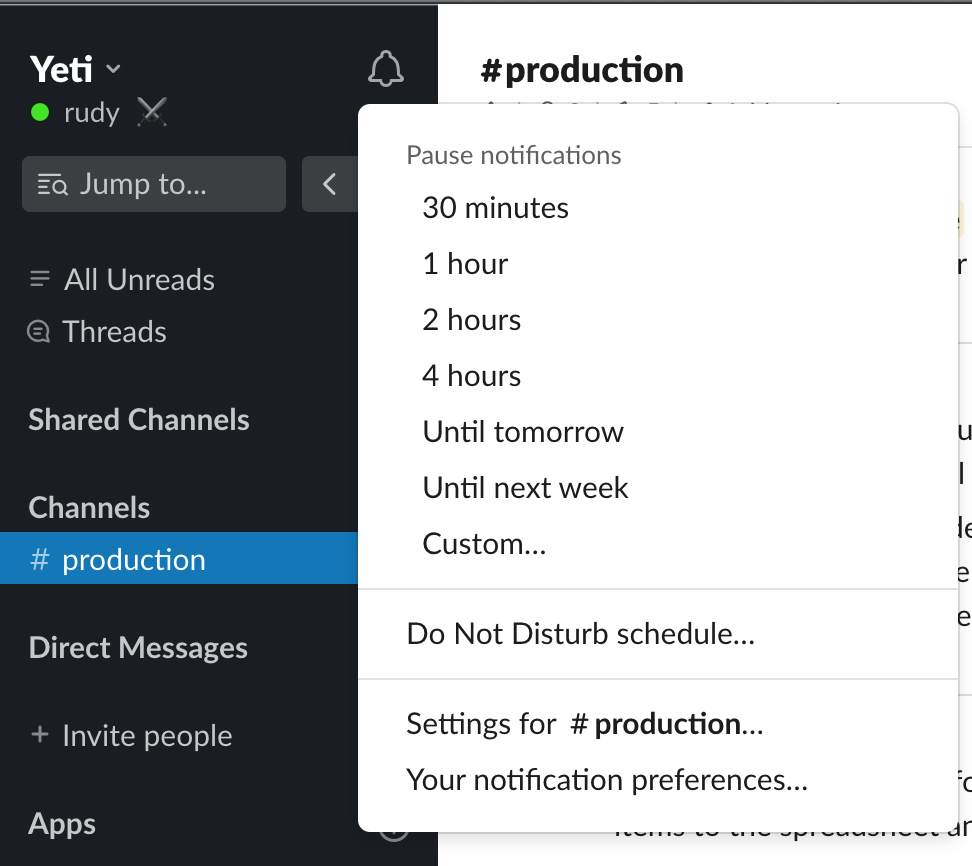Image resolution: width=972 pixels, height=866 pixels.
Task: Click the back history arrow button
Action: click(330, 184)
